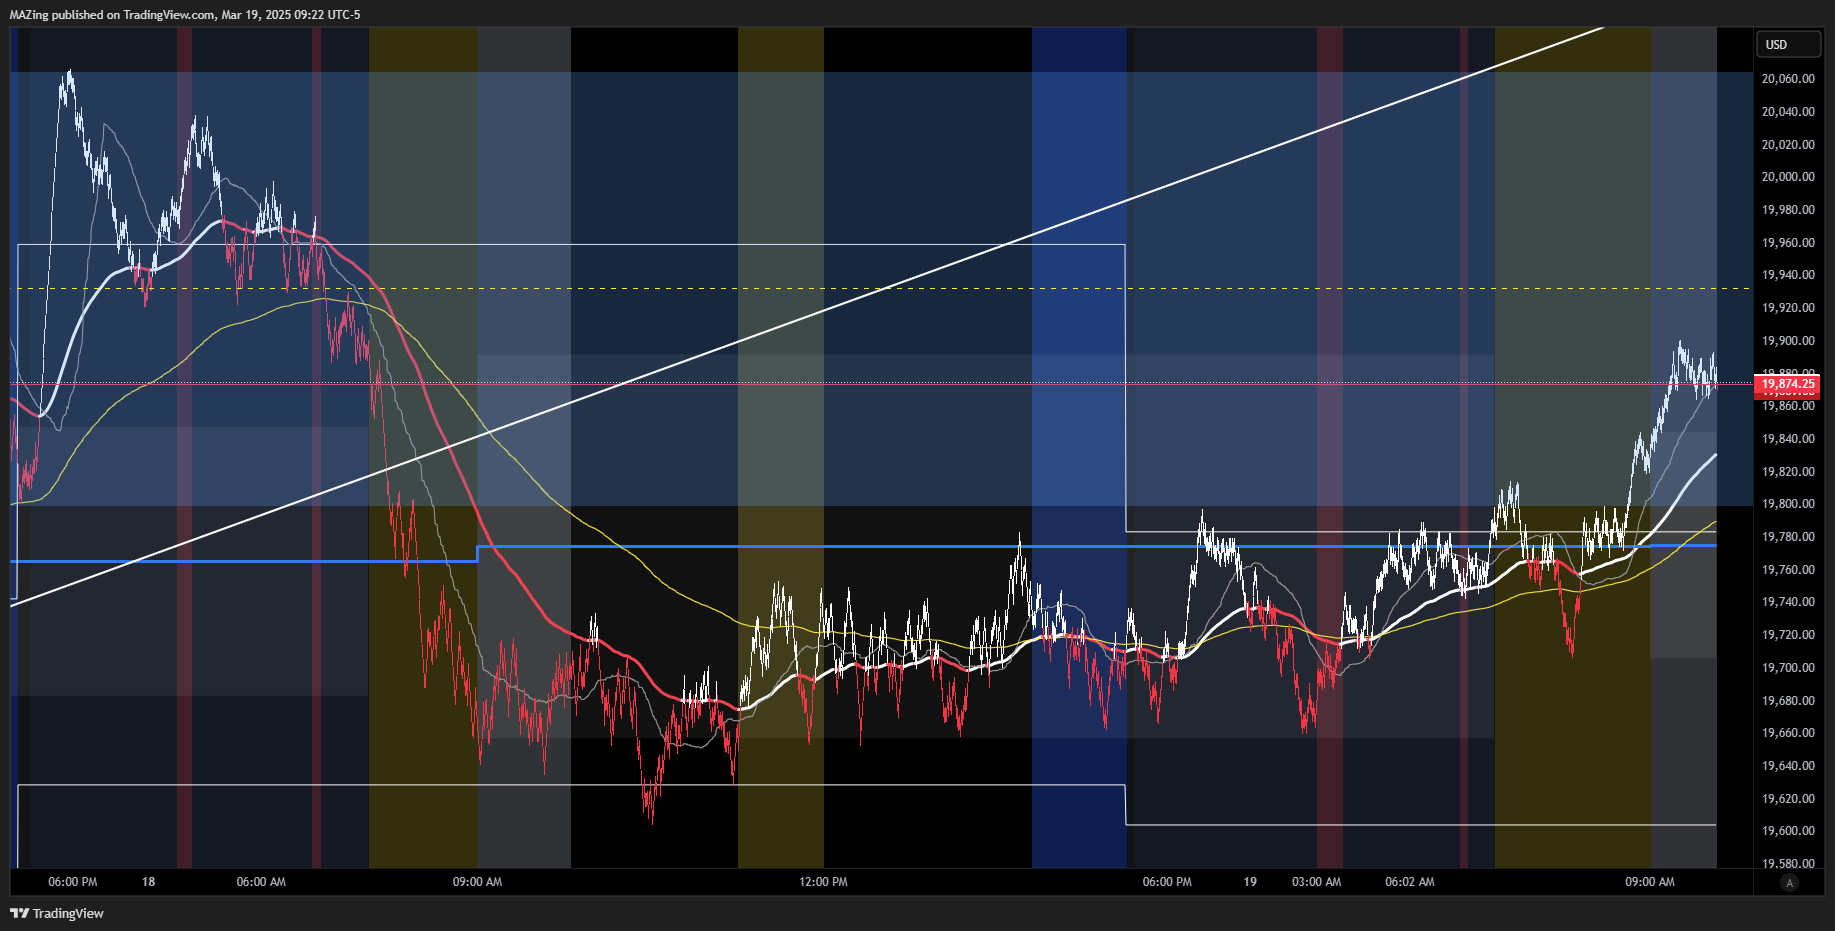Click the 12:00 PM time axis label
This screenshot has width=1835, height=931.
point(823,882)
